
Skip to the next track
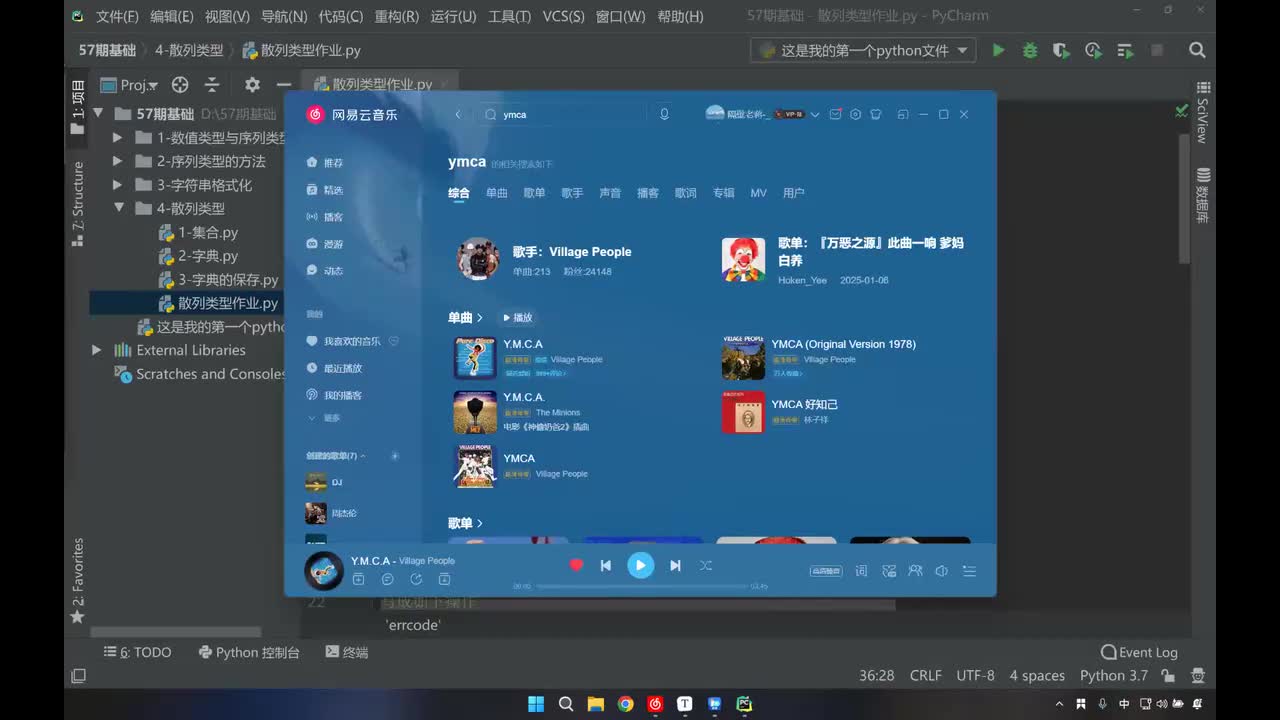[675, 566]
